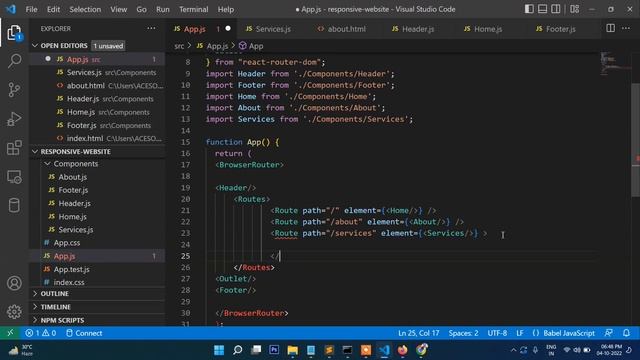Open the Help menu
Screen dimensions: 640x360
pos(226,9)
